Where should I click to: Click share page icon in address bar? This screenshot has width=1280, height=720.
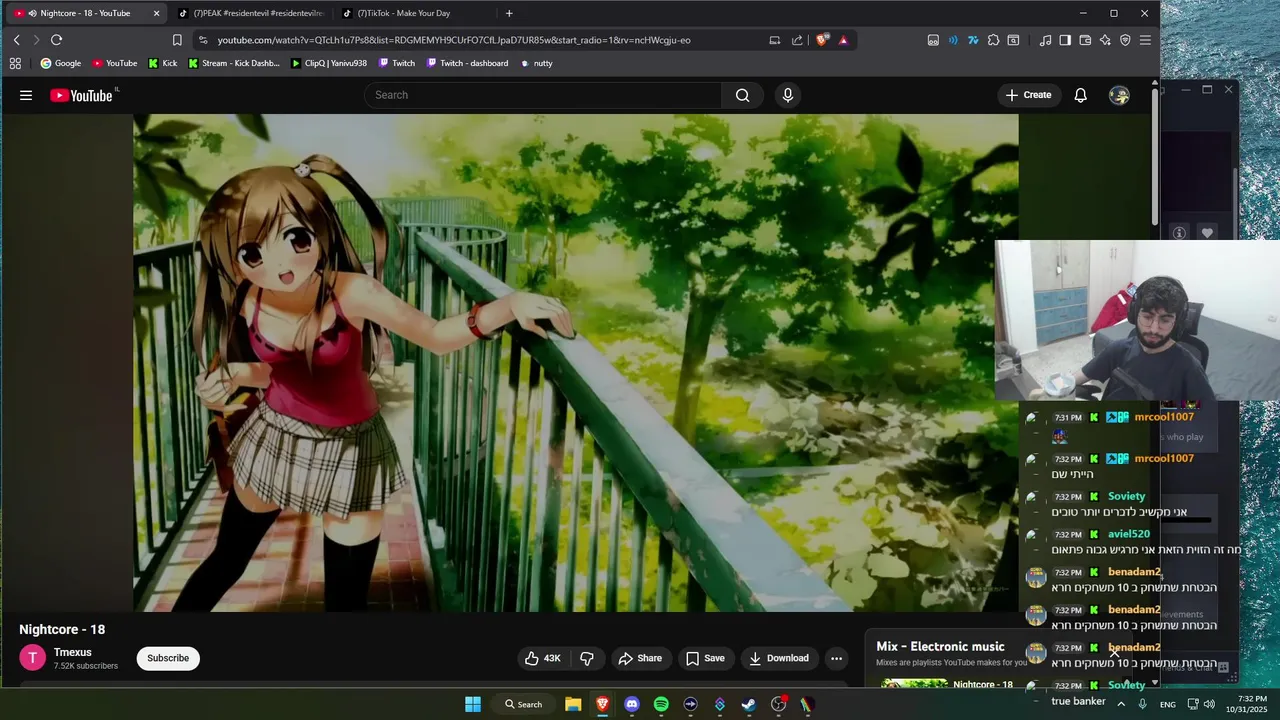[797, 40]
